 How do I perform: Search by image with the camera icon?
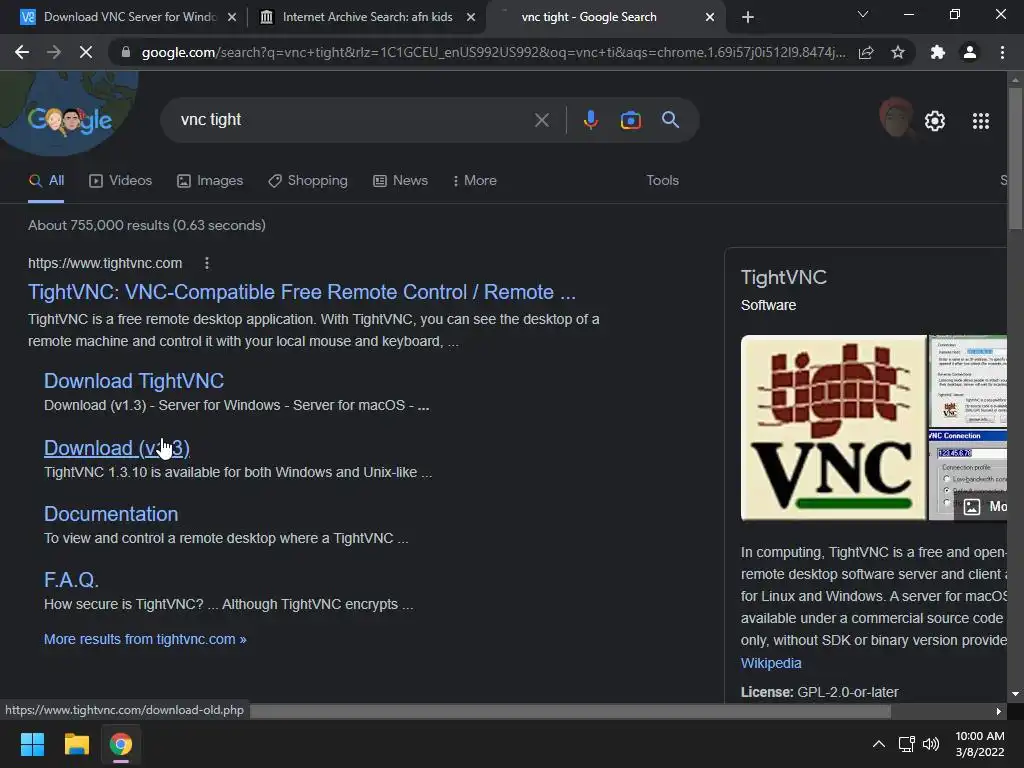coord(630,120)
